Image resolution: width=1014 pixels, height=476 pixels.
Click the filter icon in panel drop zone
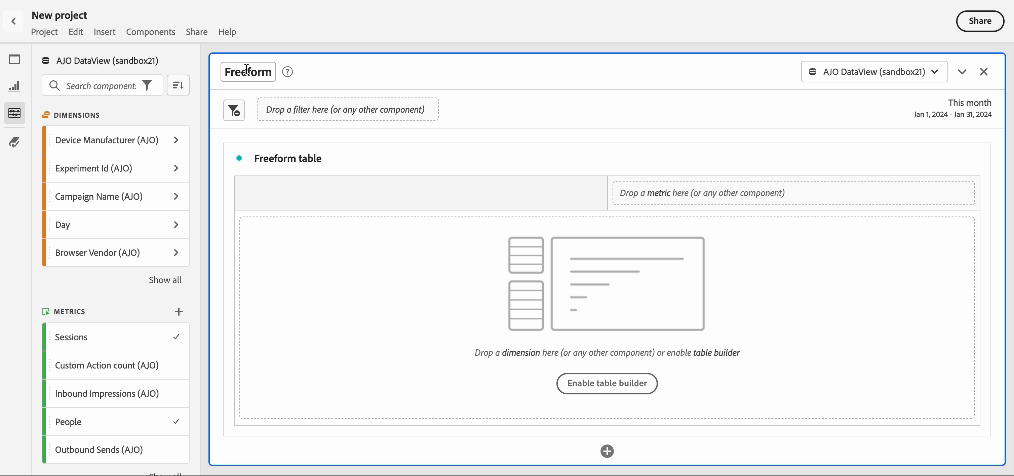234,110
